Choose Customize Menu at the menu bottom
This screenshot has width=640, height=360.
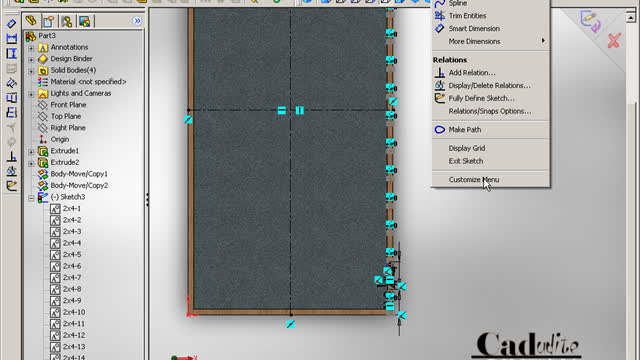pos(491,180)
